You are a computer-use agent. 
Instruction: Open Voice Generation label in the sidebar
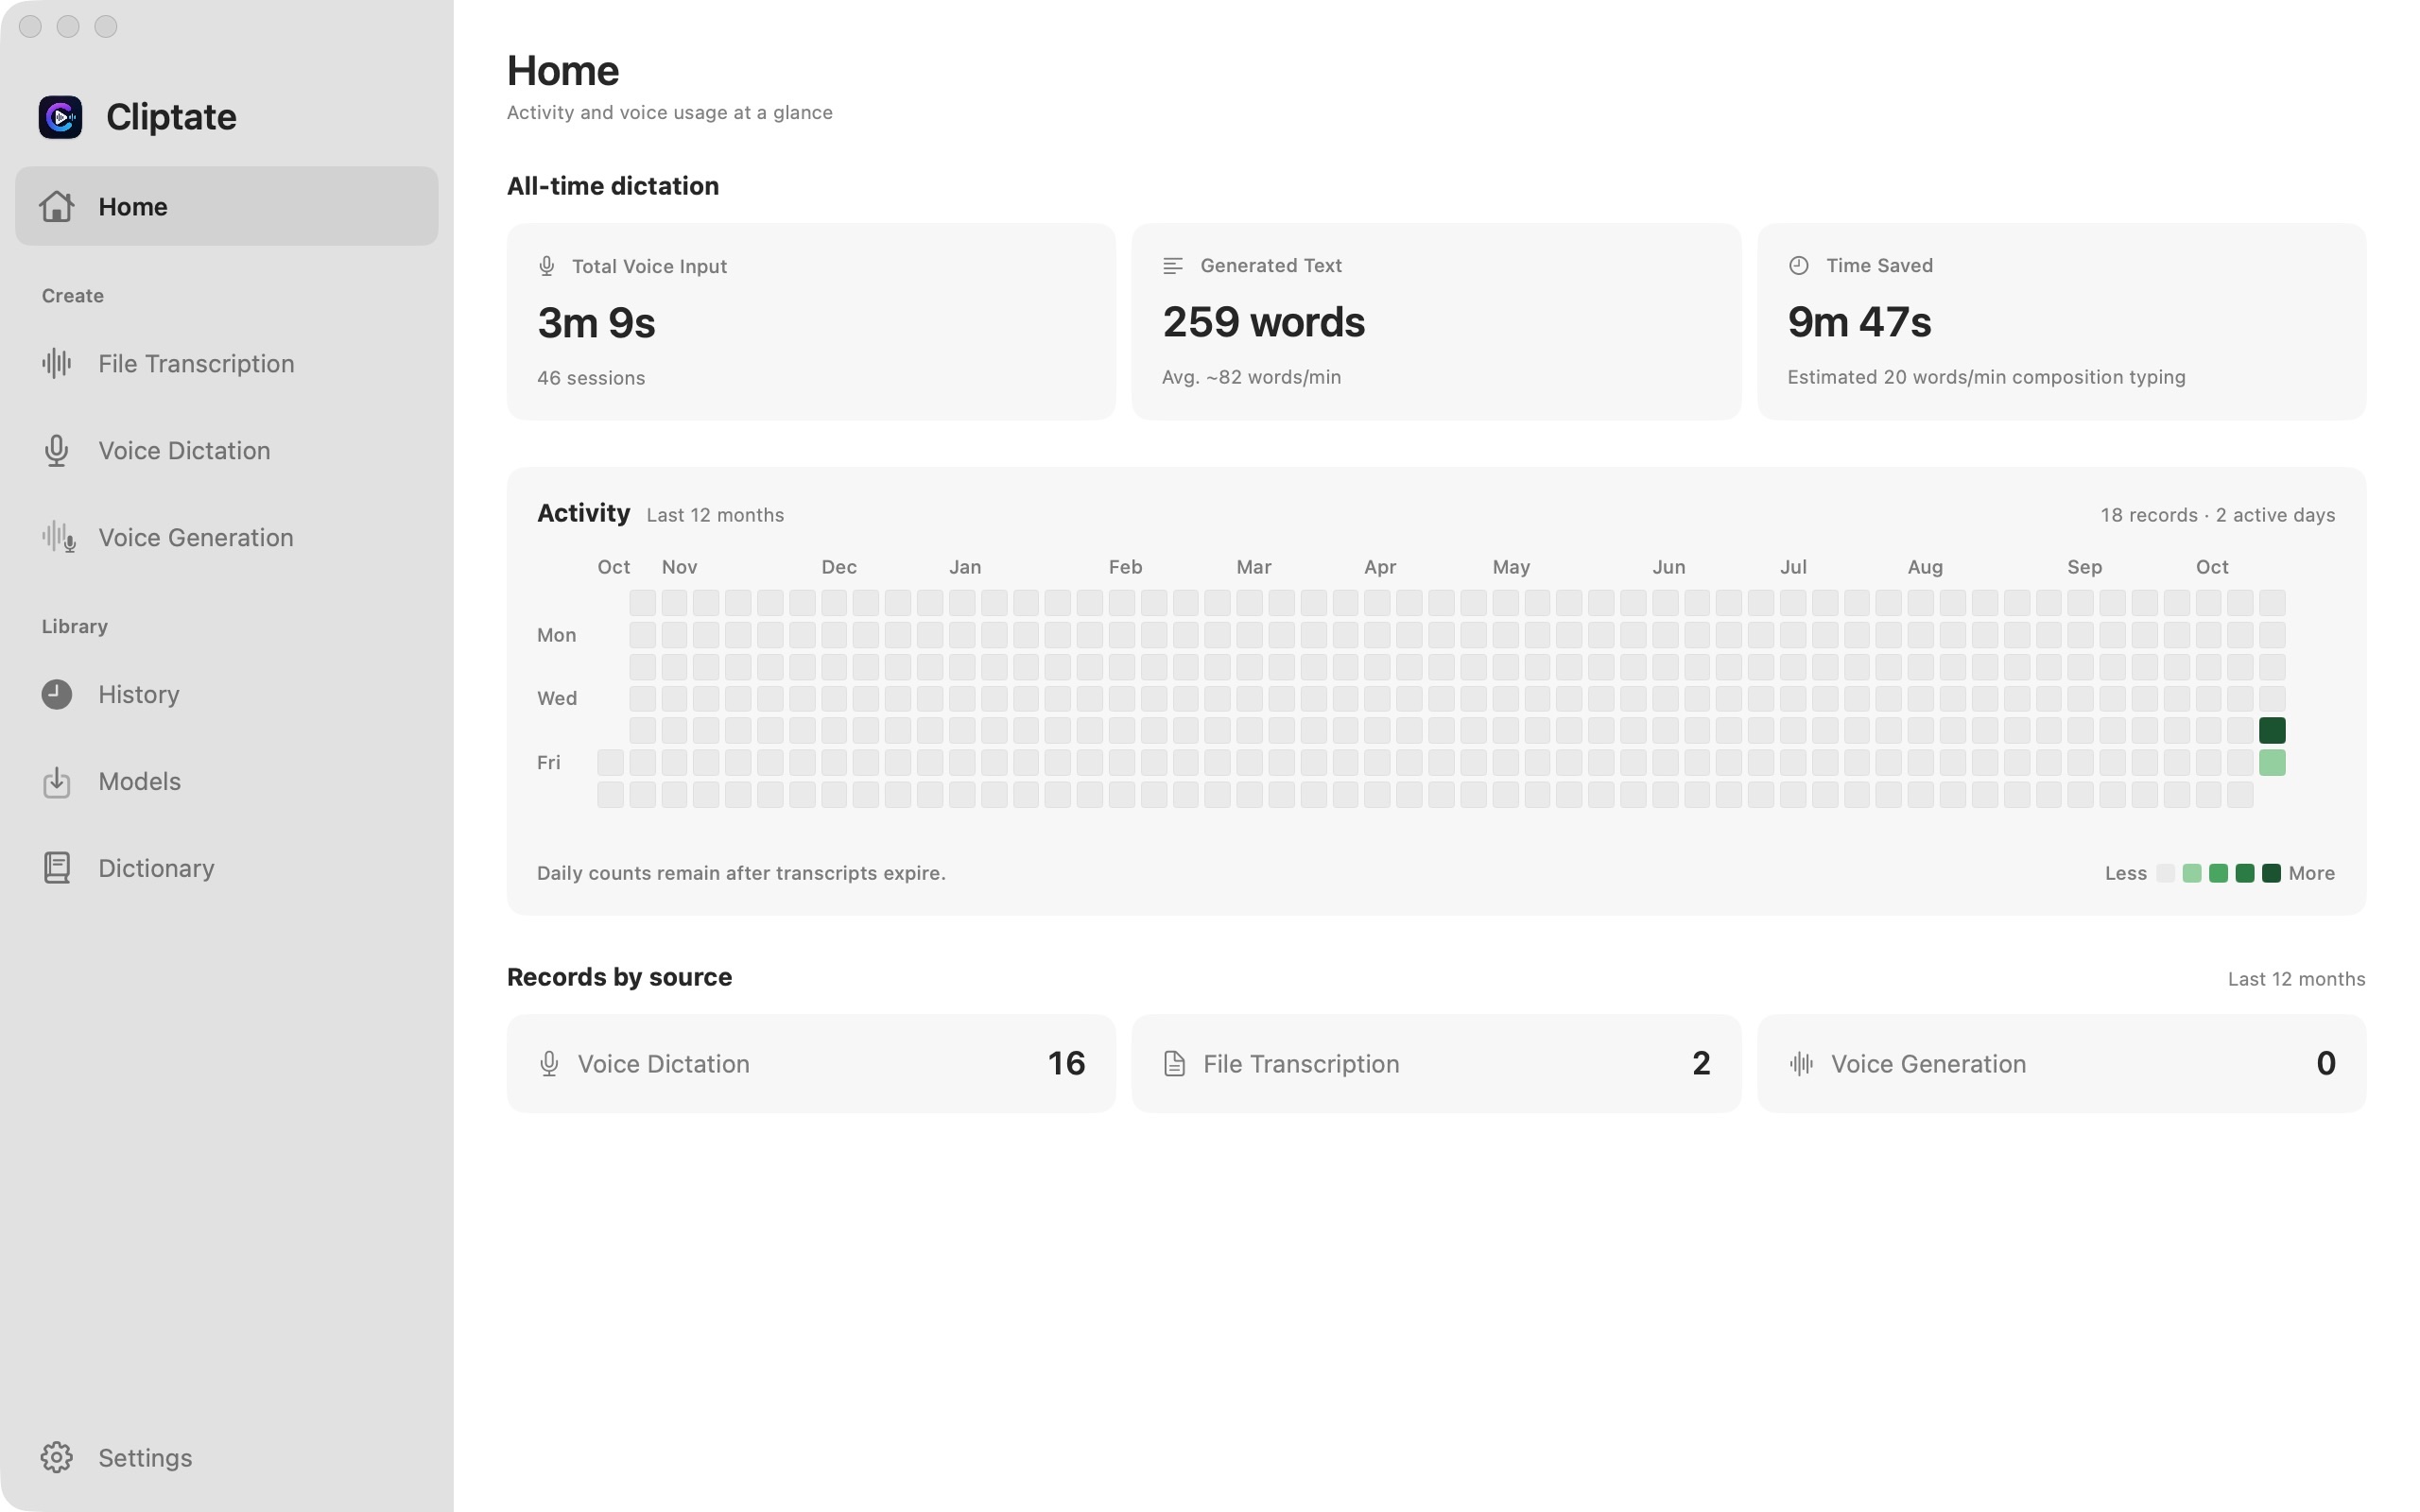pyautogui.click(x=196, y=538)
